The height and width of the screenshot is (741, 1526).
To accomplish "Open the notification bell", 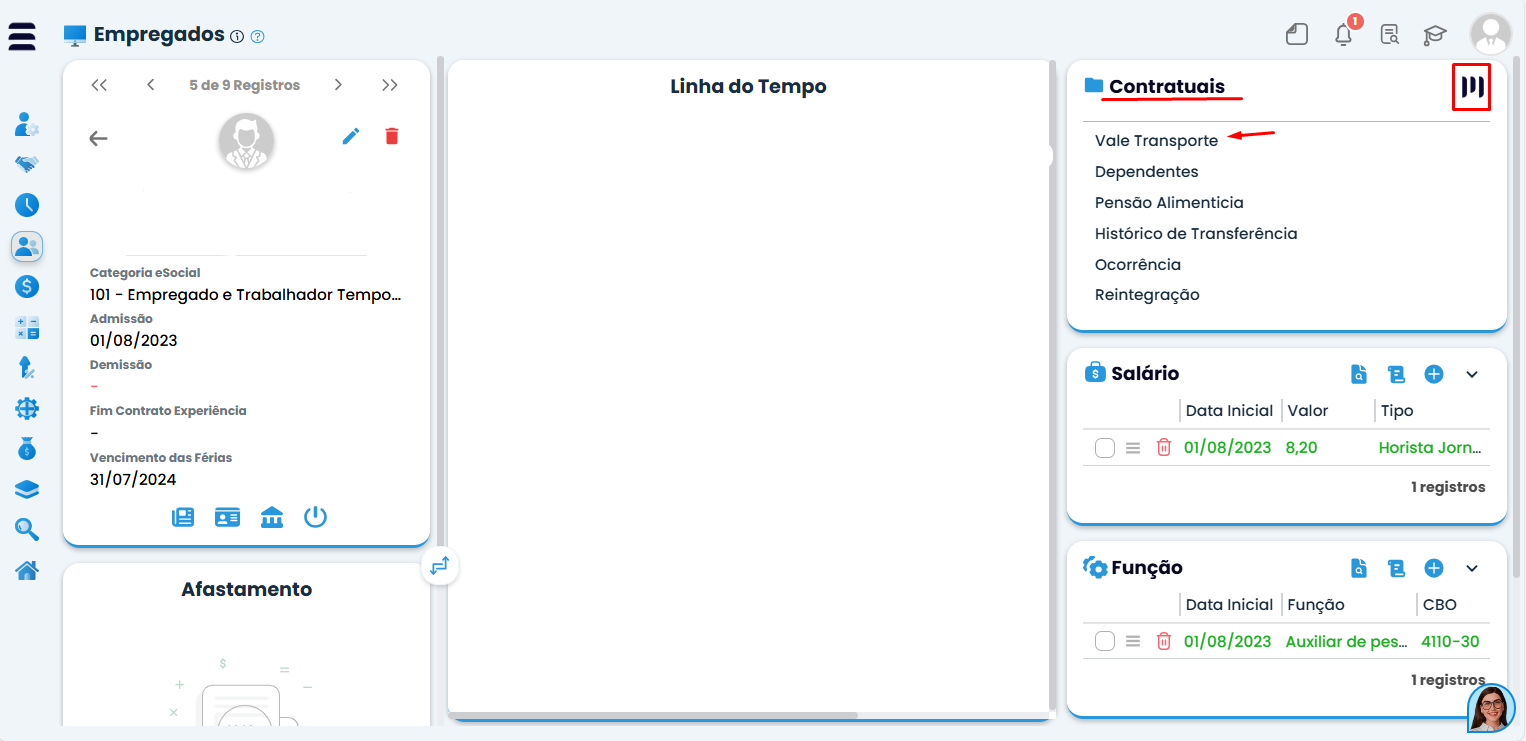I will point(1344,34).
